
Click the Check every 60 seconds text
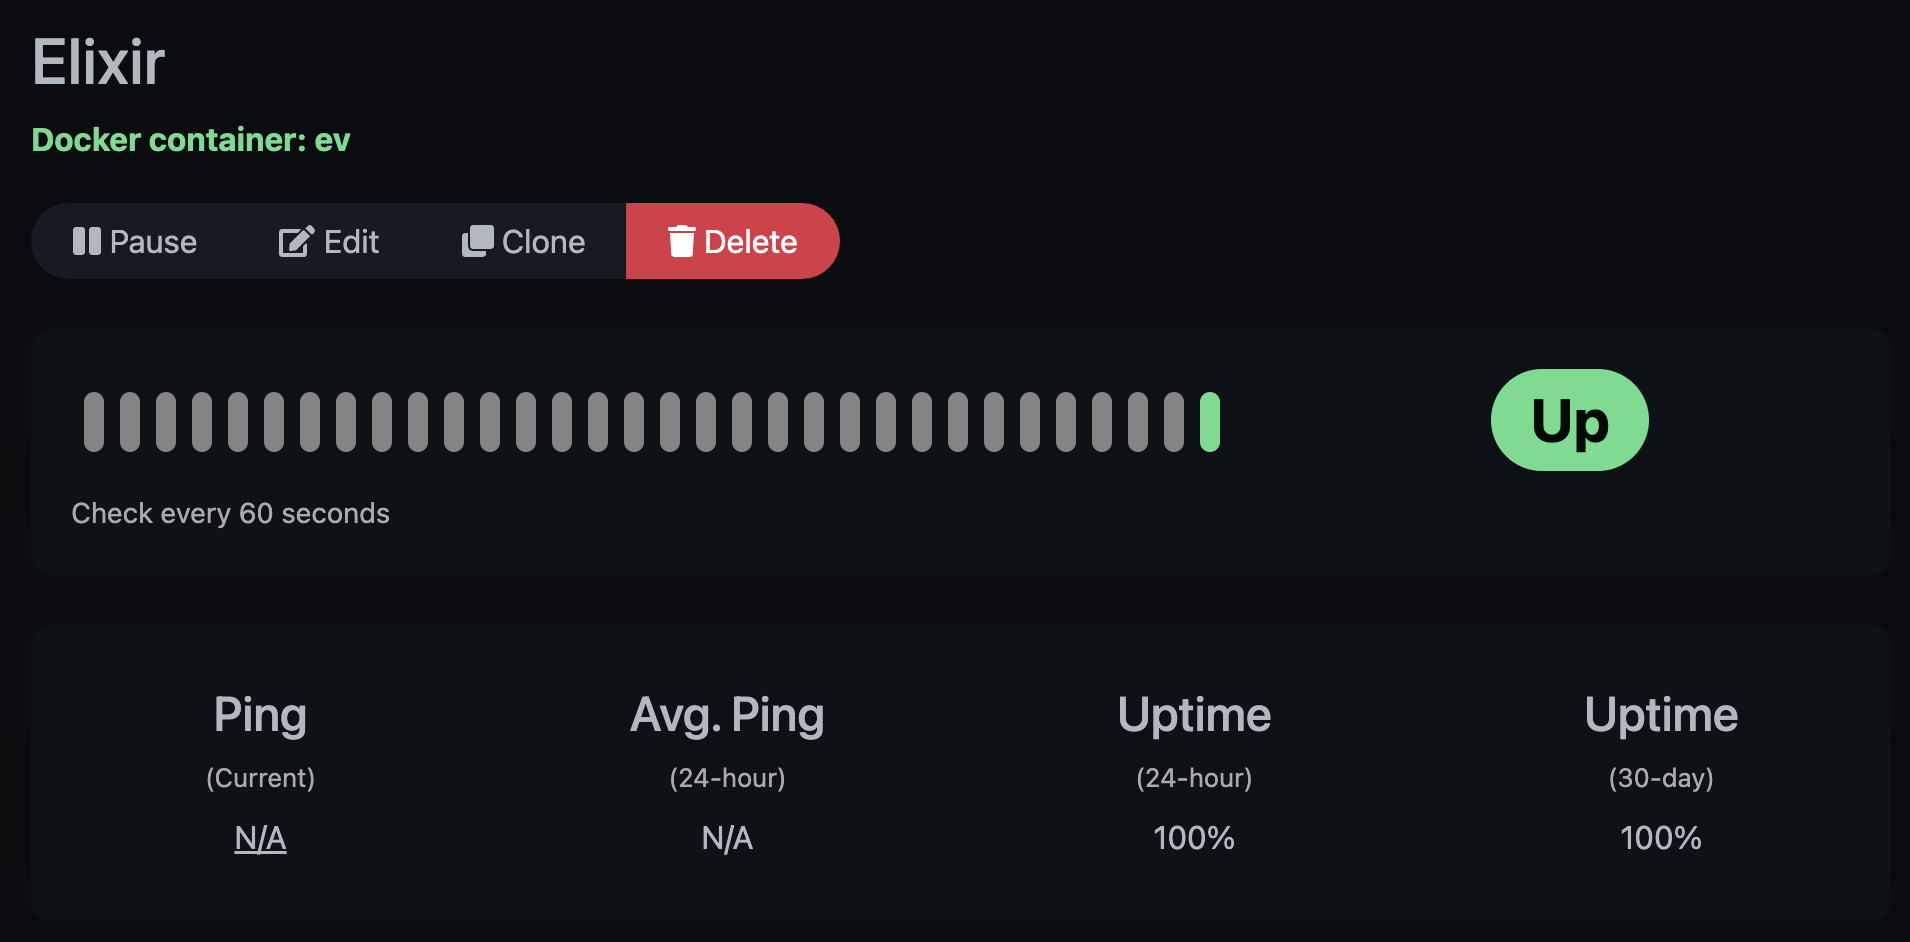click(231, 513)
